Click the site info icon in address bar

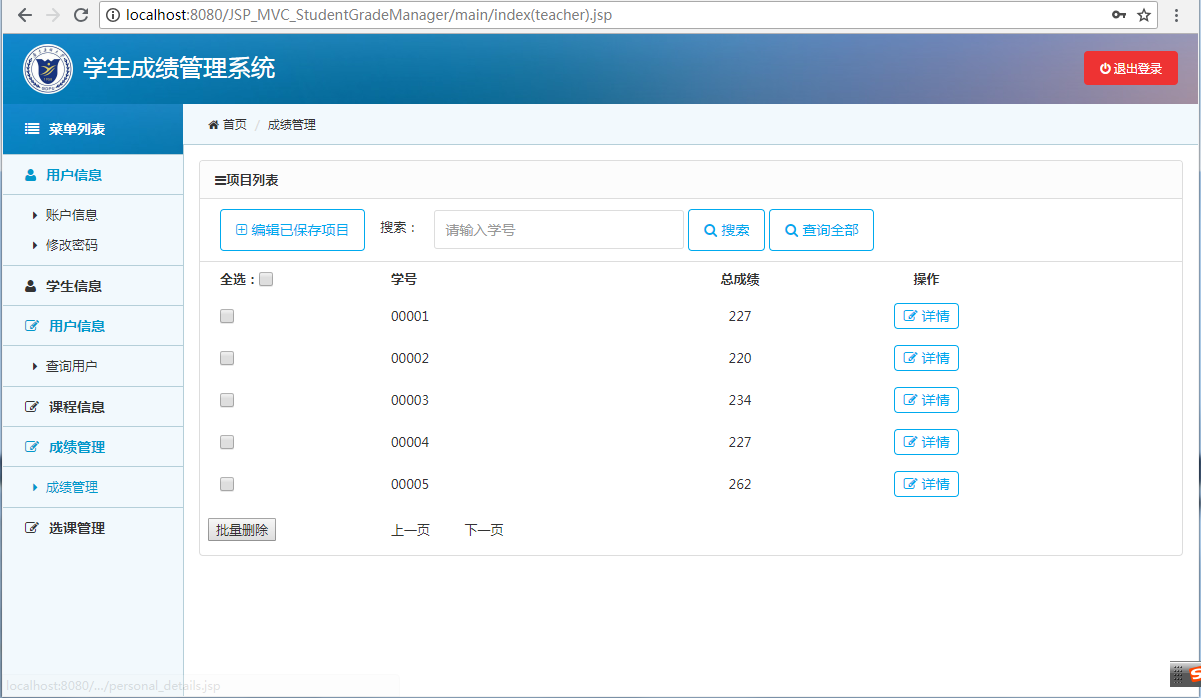113,15
